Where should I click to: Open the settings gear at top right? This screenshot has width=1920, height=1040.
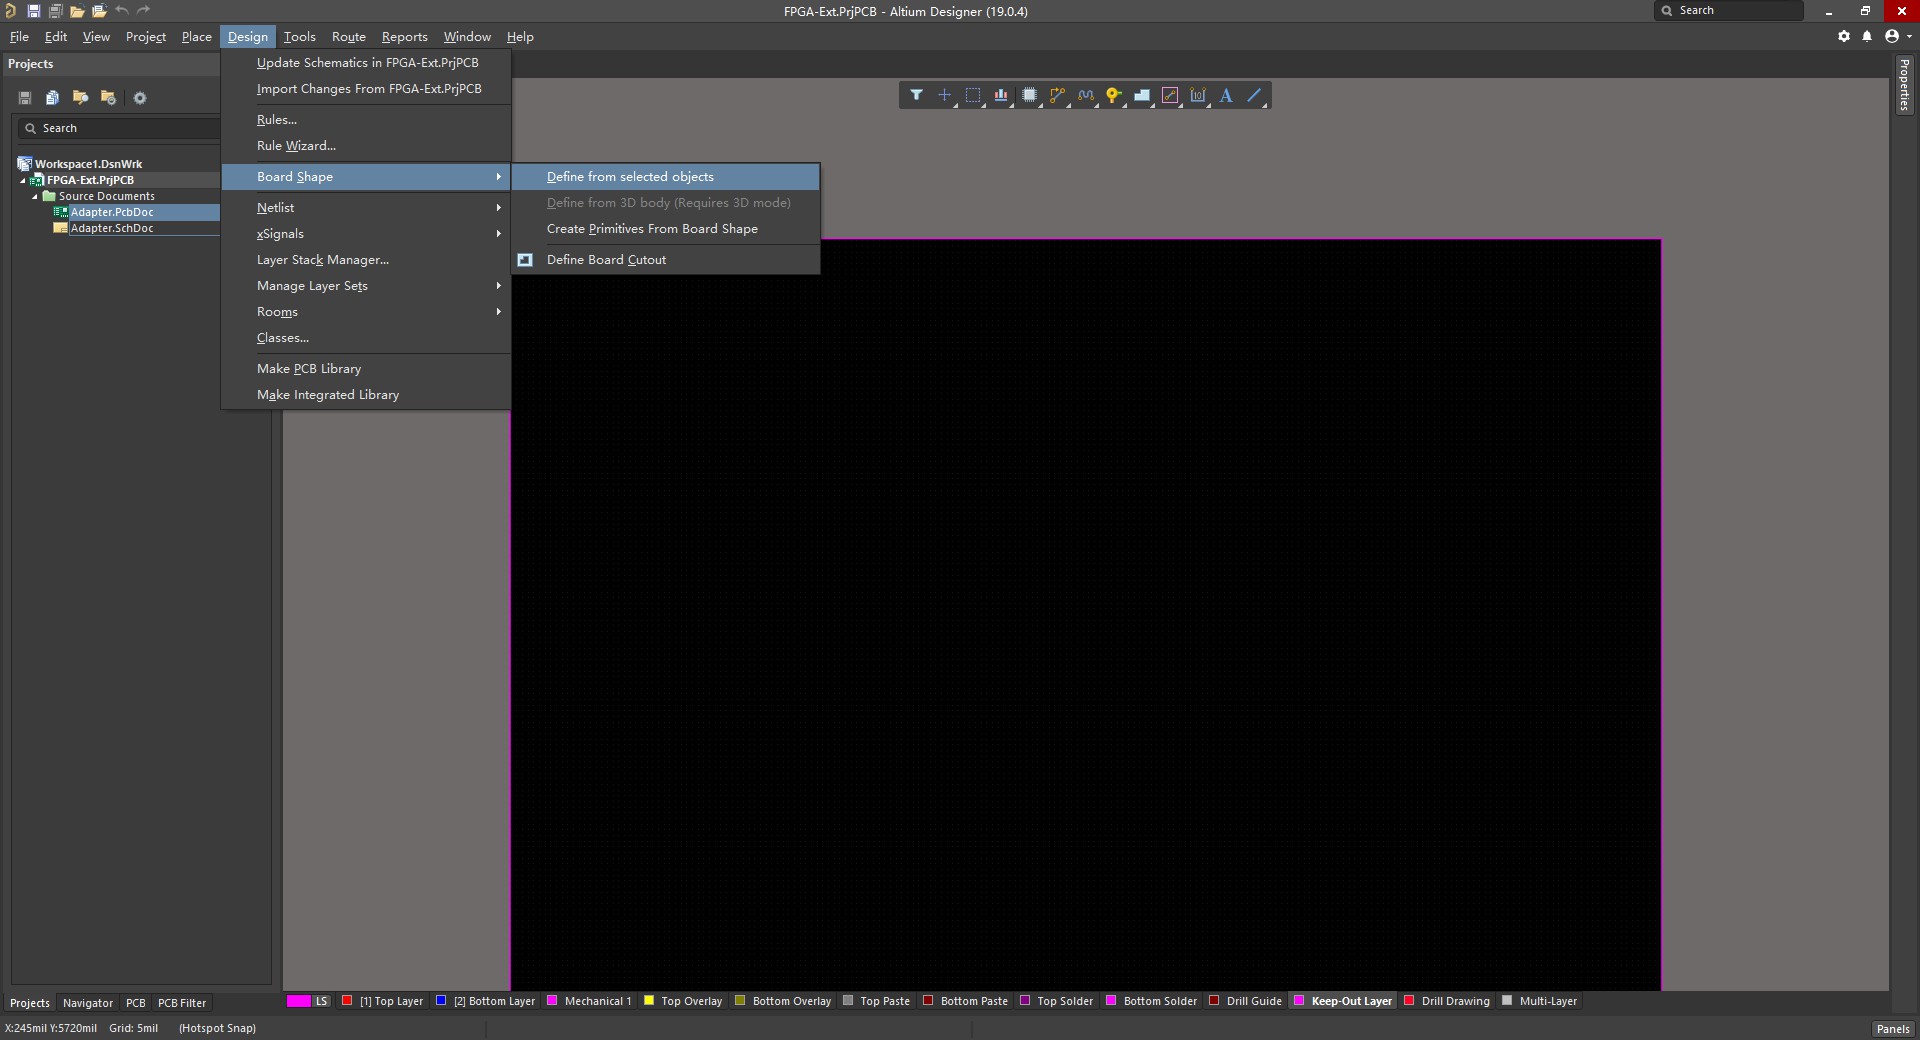1844,36
